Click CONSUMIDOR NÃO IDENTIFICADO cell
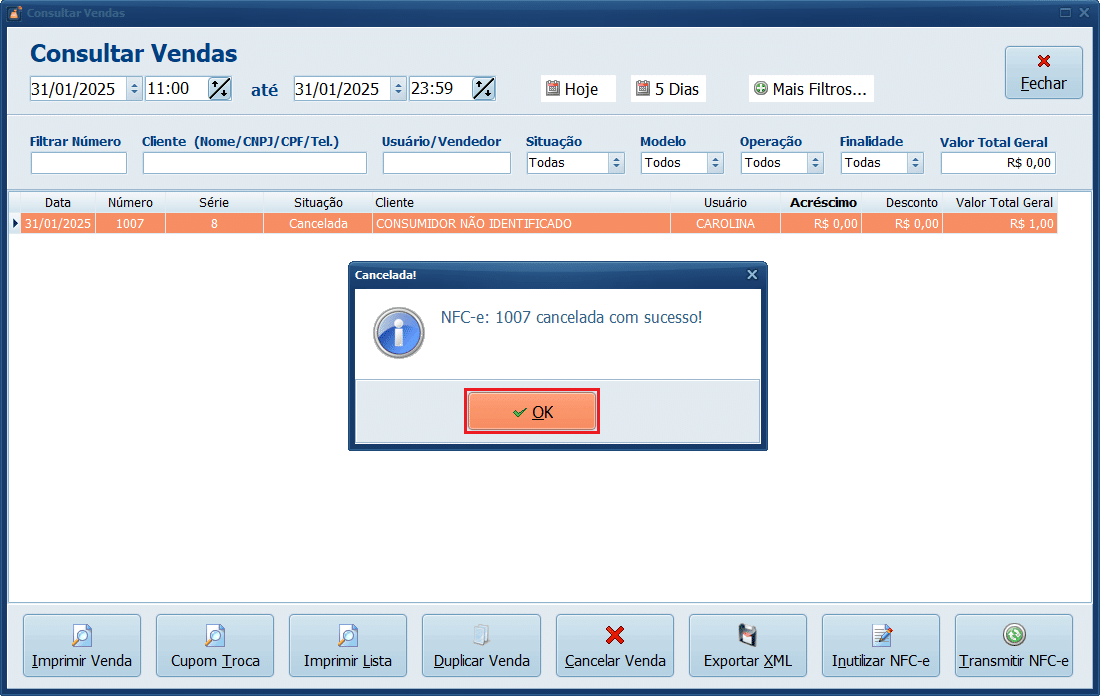The height and width of the screenshot is (696, 1100). click(x=521, y=223)
